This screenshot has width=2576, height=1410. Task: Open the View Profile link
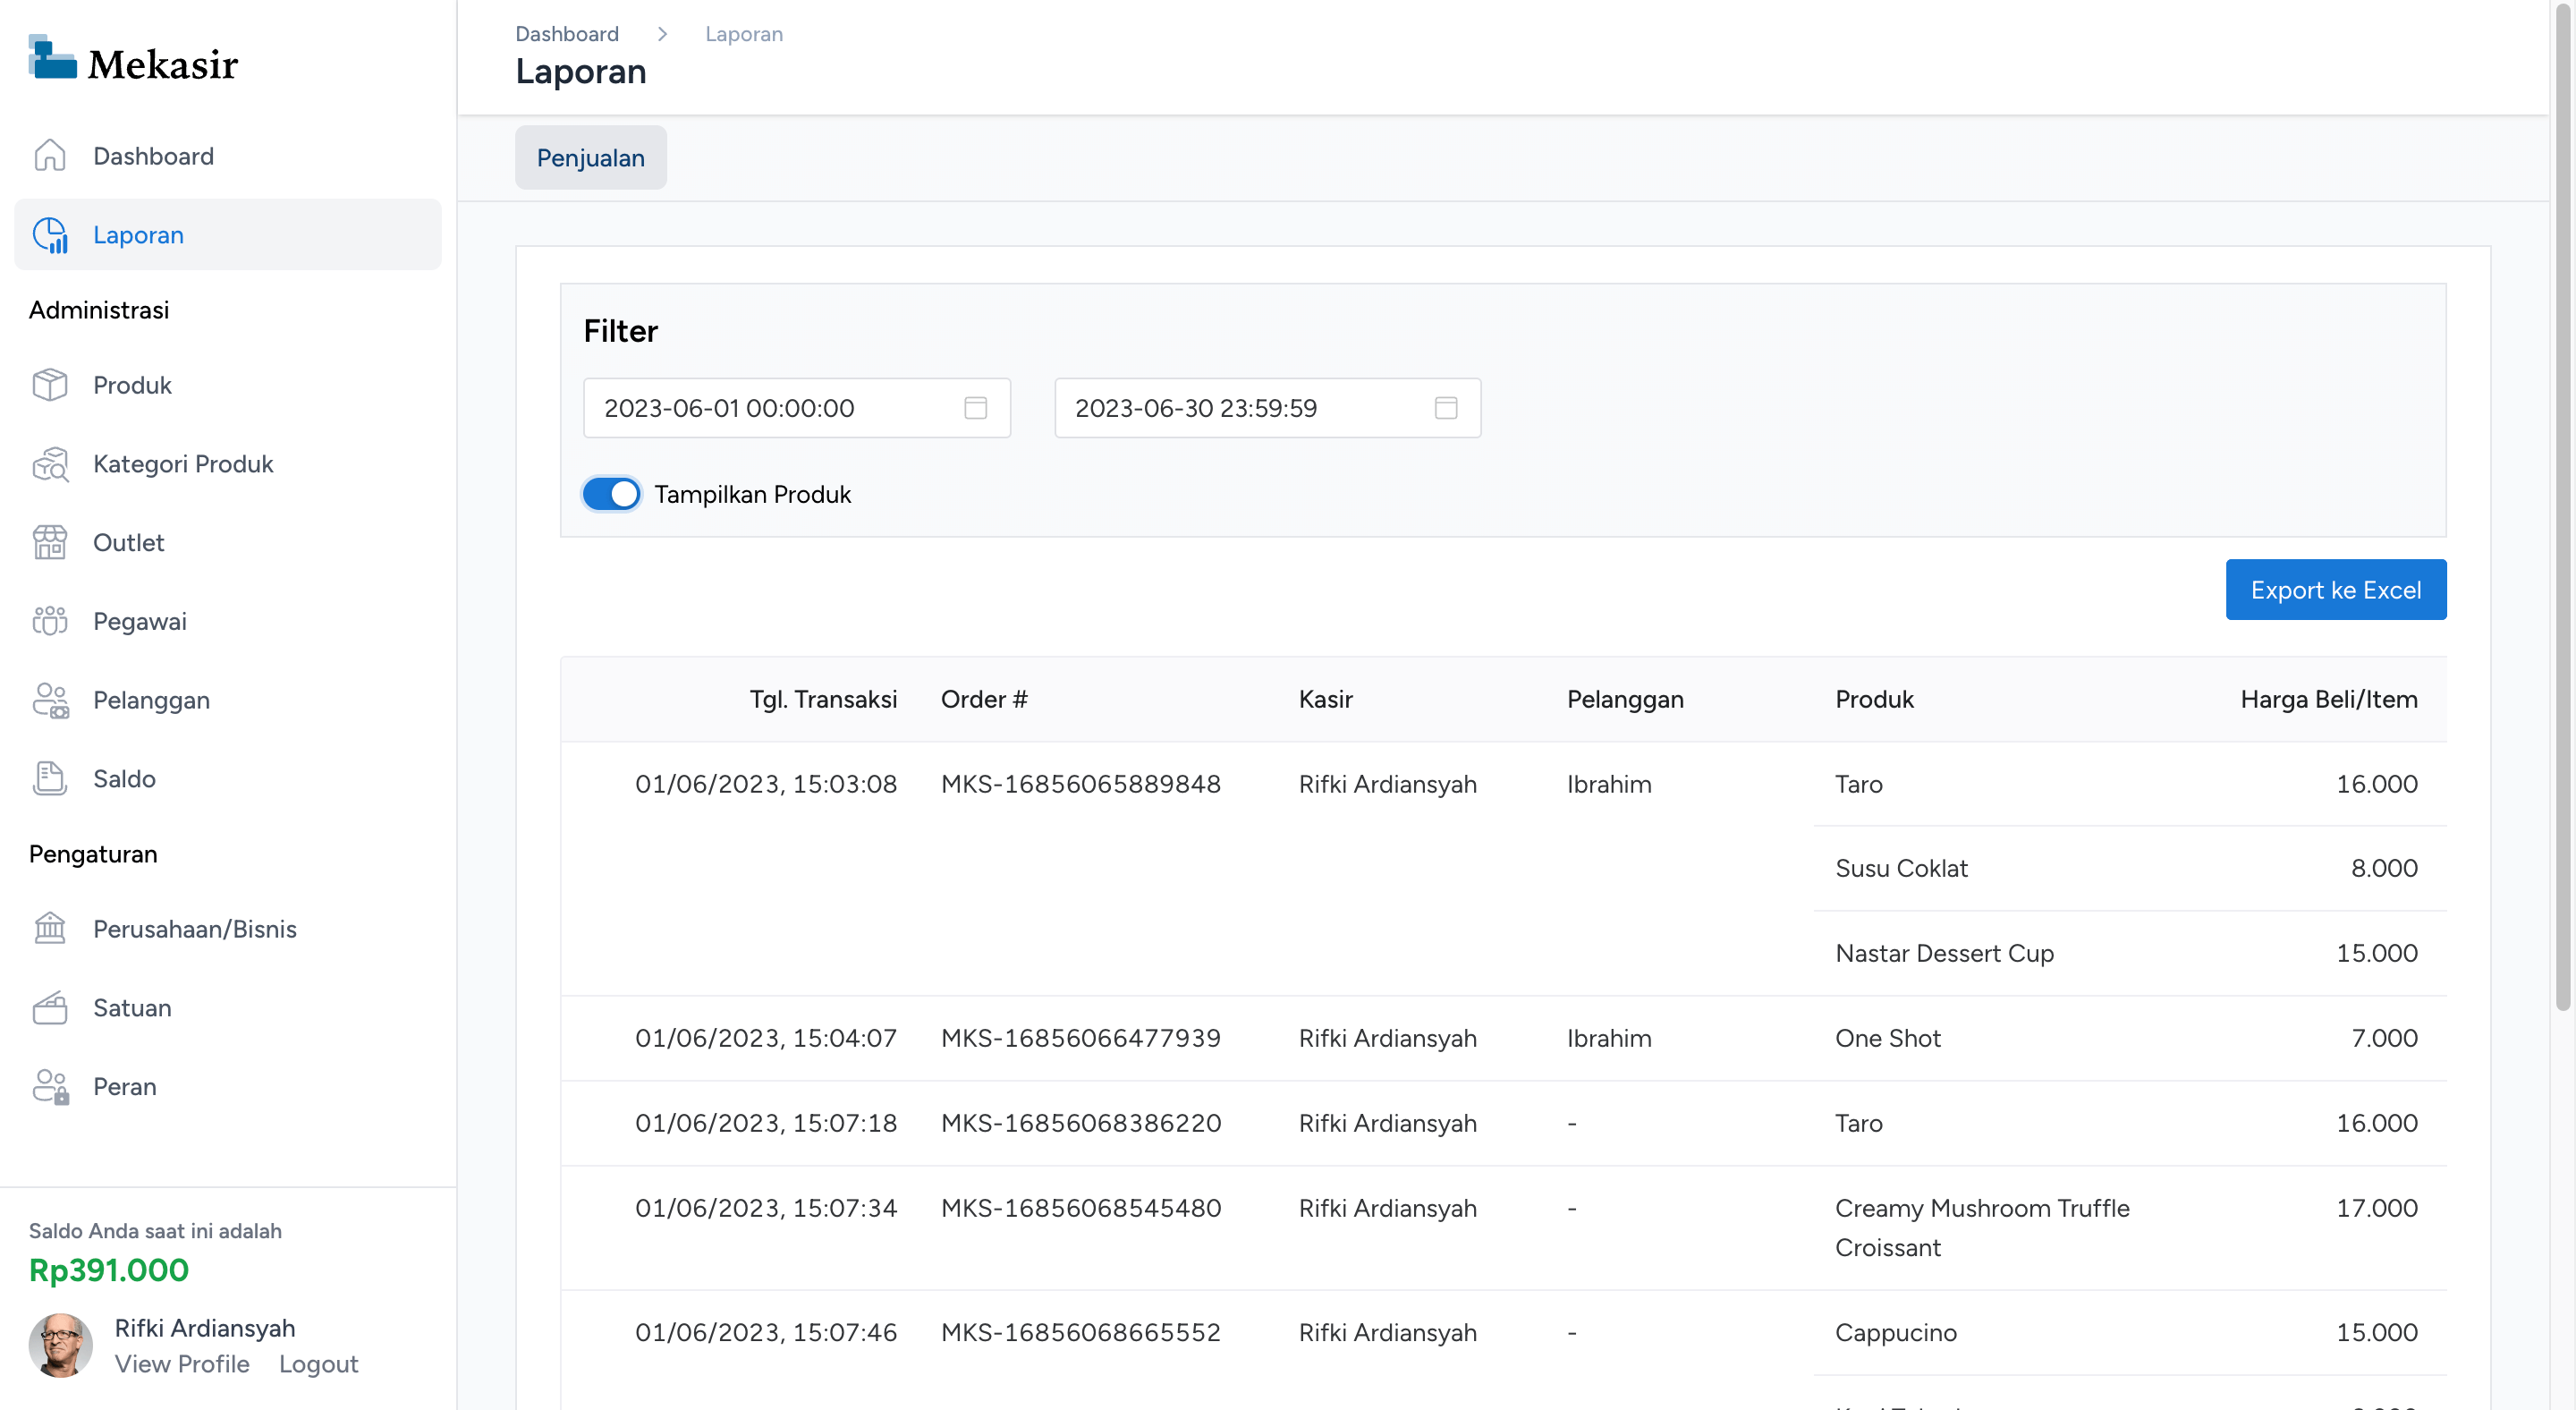tap(182, 1364)
